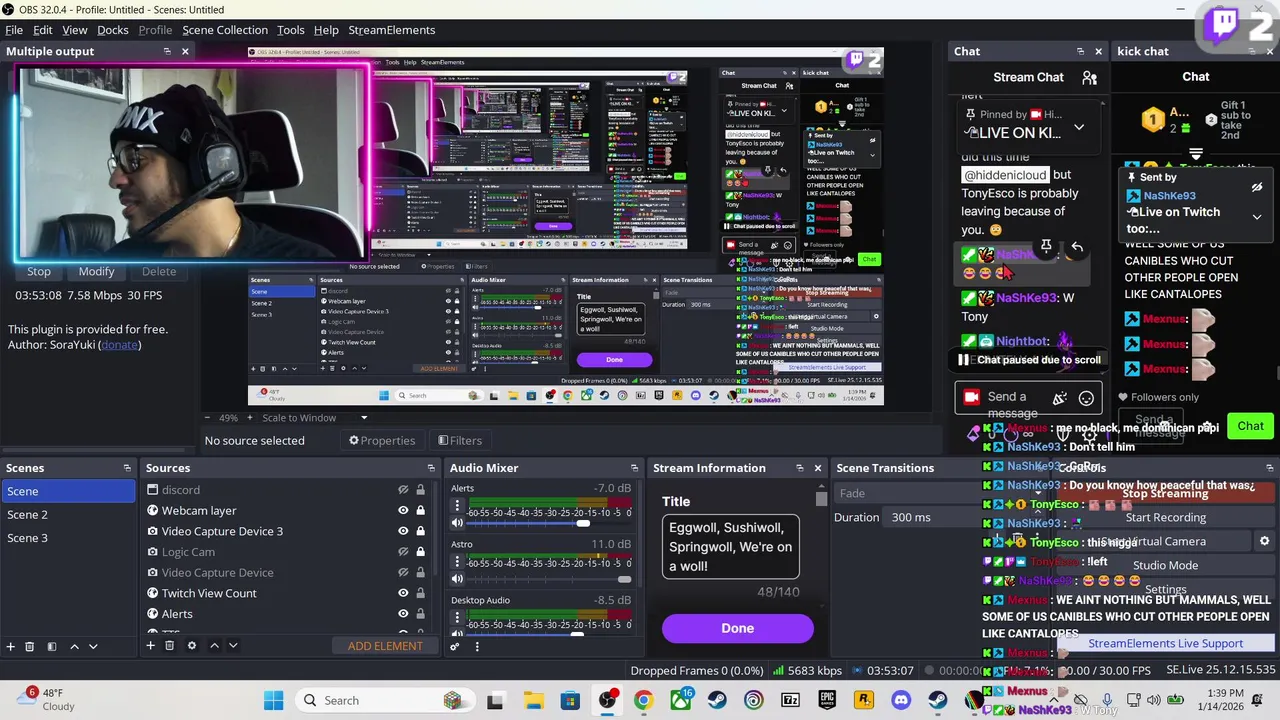Hide the Twitch View Count source
Screen dimensions: 1280x720
click(x=403, y=593)
